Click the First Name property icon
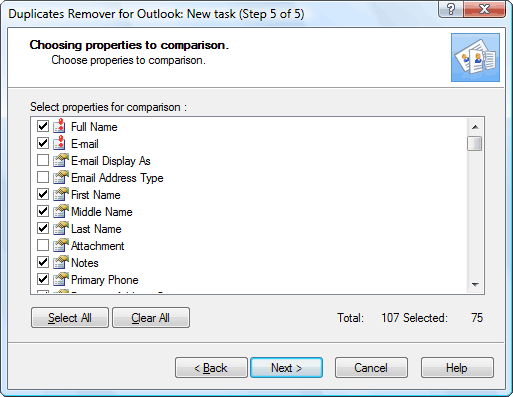 [61, 194]
